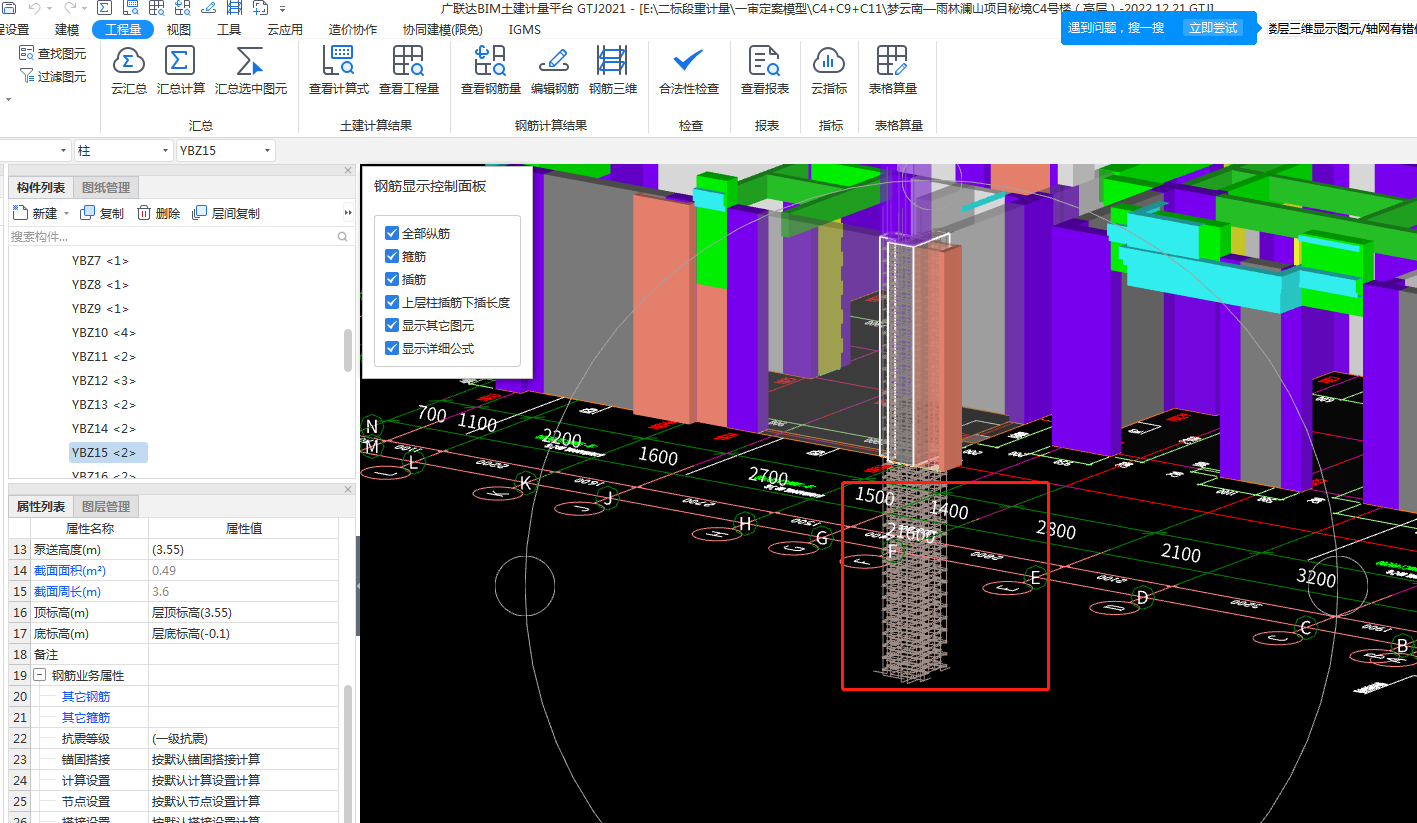Open the 云应用 ribbon tab

coord(285,29)
